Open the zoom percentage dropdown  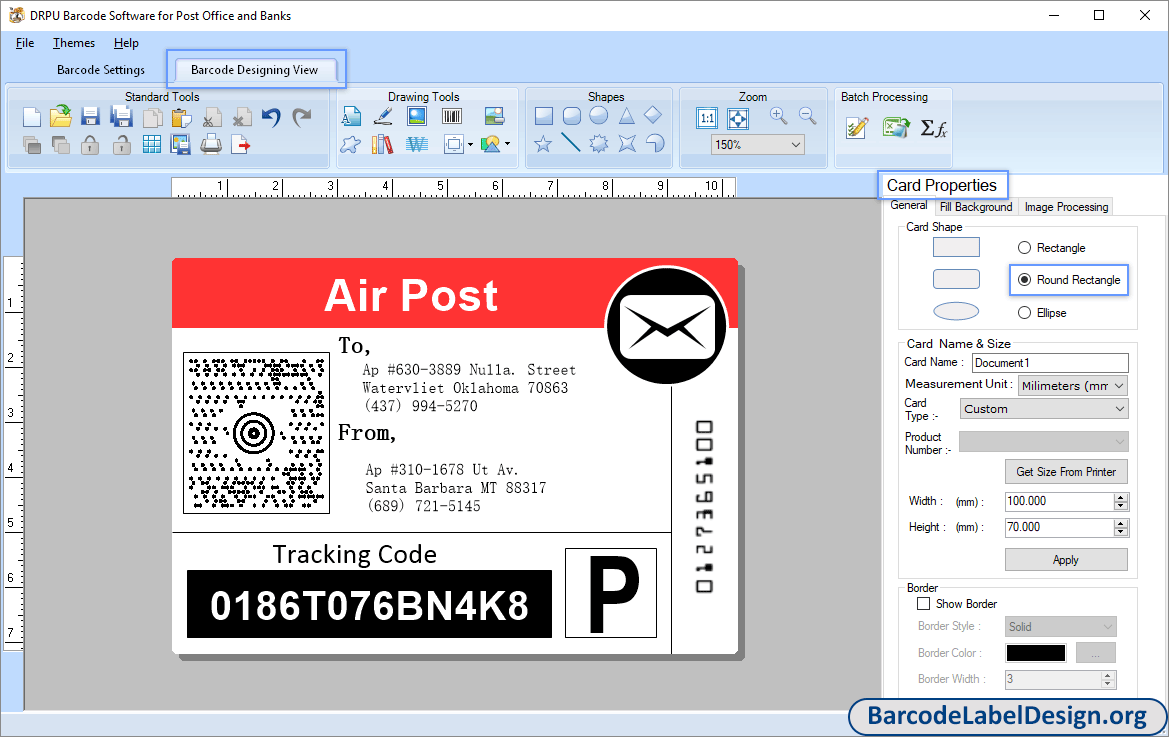[795, 145]
